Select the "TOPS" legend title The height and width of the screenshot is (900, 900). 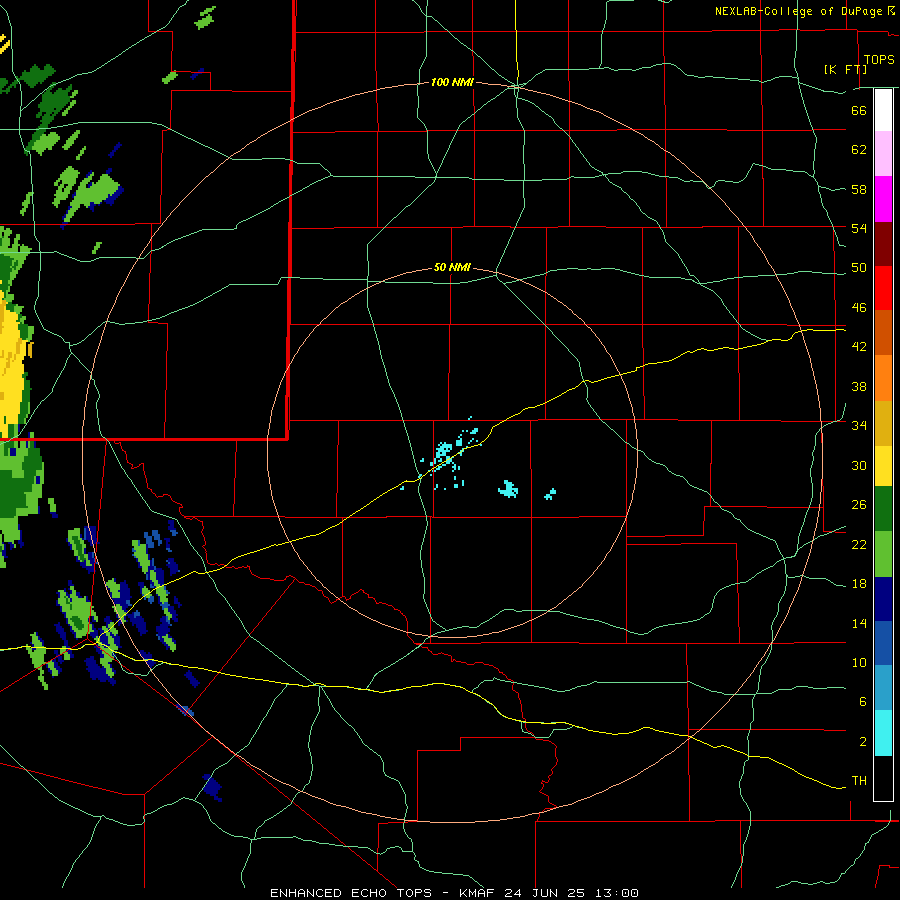click(x=879, y=59)
